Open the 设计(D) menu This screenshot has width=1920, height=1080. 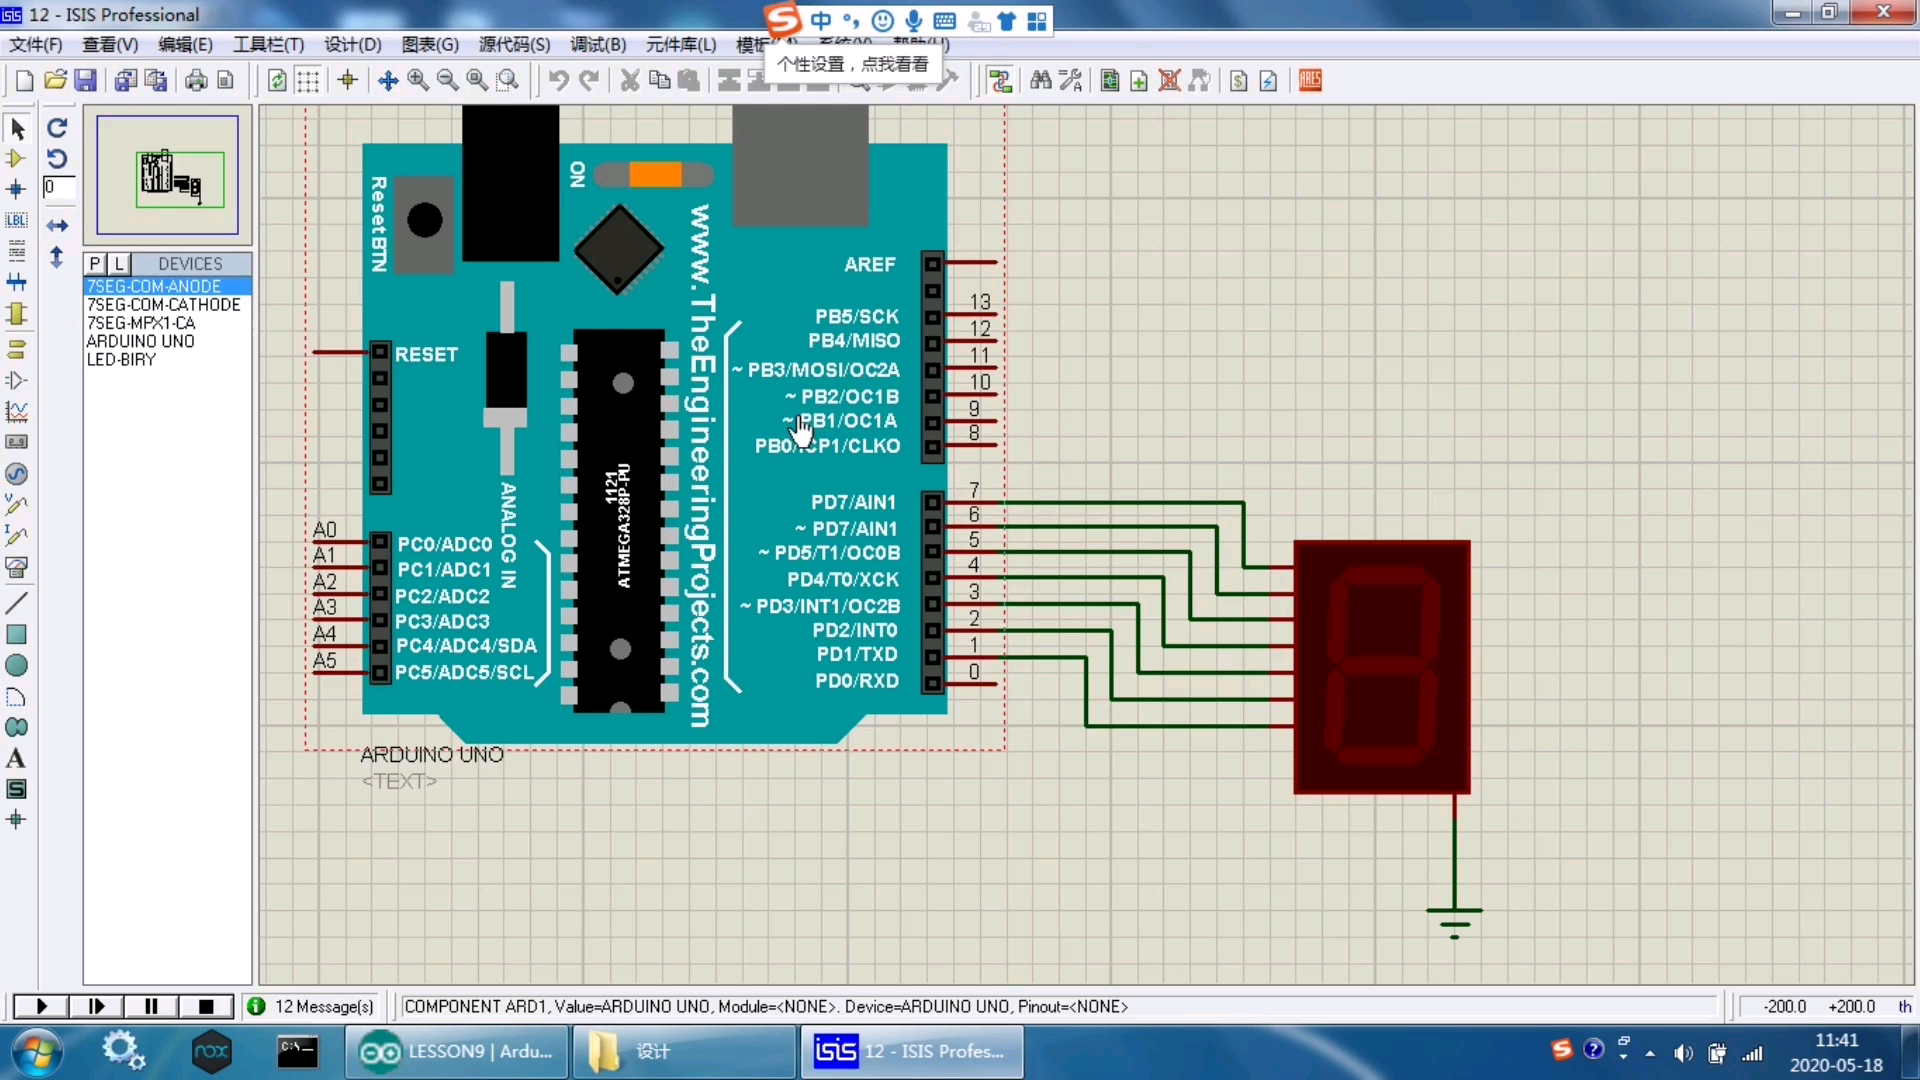[x=353, y=45]
